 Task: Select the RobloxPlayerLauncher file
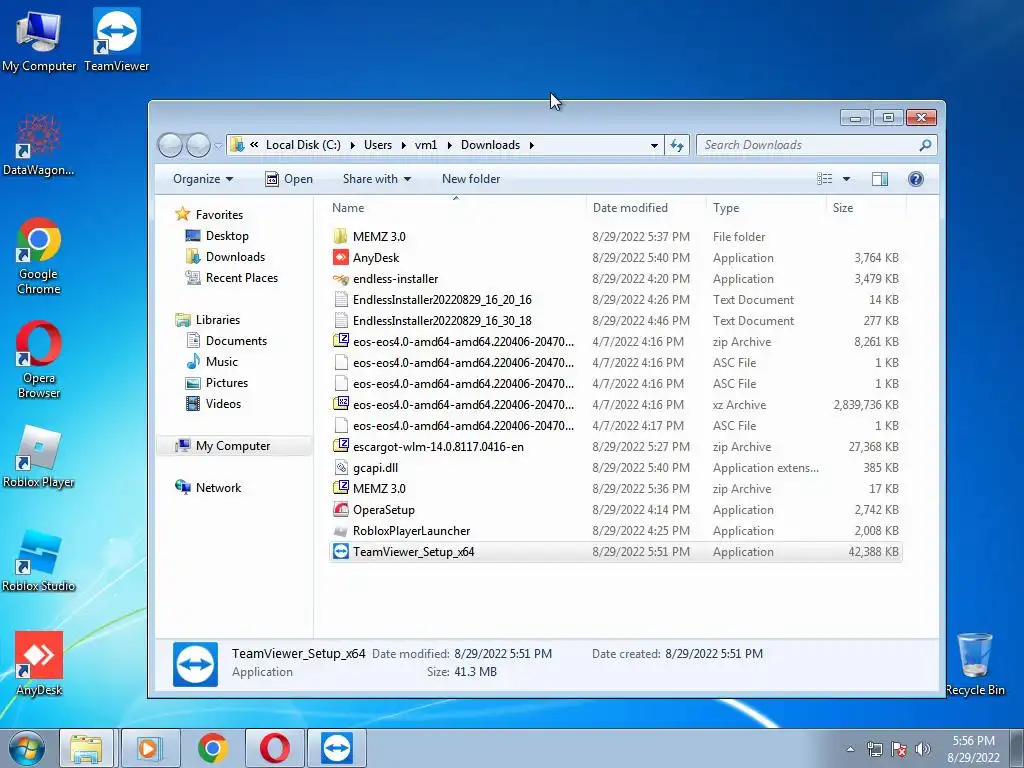614,531
